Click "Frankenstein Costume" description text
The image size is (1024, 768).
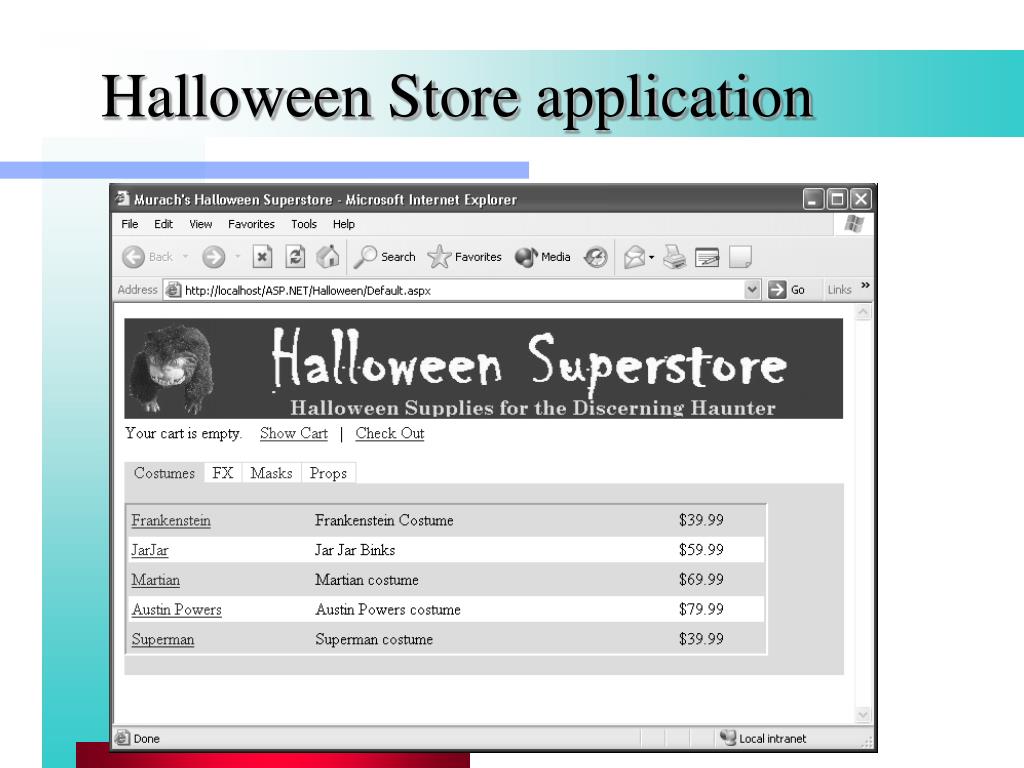click(x=384, y=520)
